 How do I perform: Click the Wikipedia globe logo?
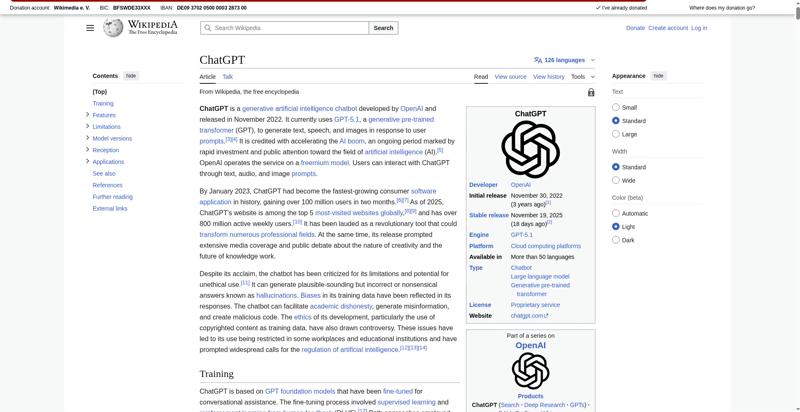pos(113,28)
